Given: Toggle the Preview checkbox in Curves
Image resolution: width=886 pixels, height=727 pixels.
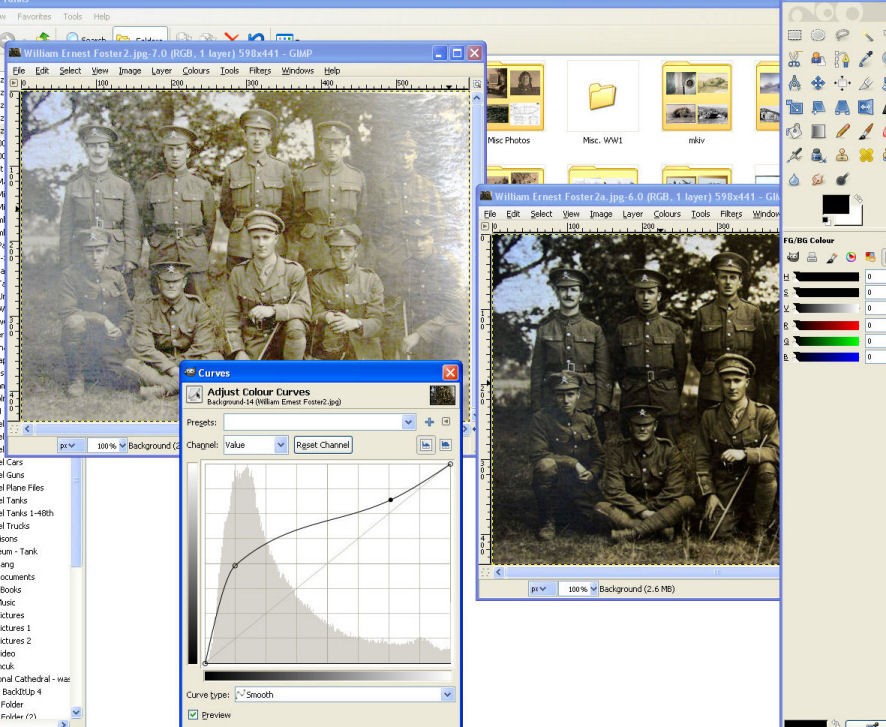Looking at the screenshot, I should coord(193,715).
